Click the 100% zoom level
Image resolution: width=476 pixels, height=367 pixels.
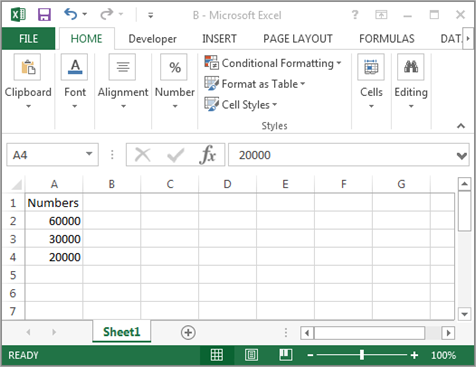[443, 355]
